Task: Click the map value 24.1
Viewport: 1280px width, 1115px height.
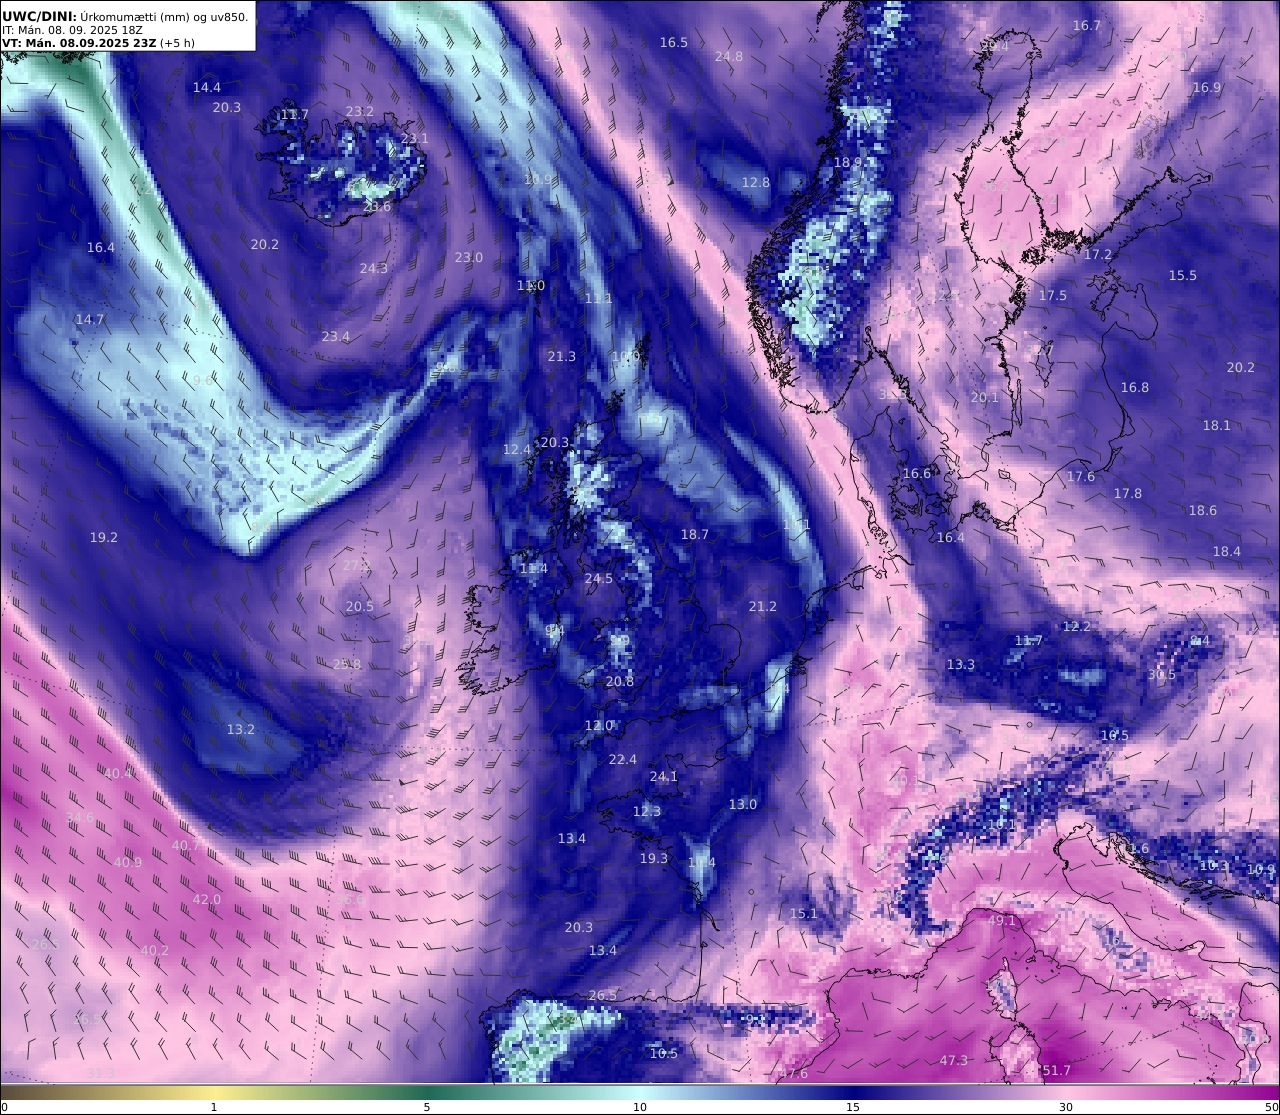Action: tap(664, 776)
